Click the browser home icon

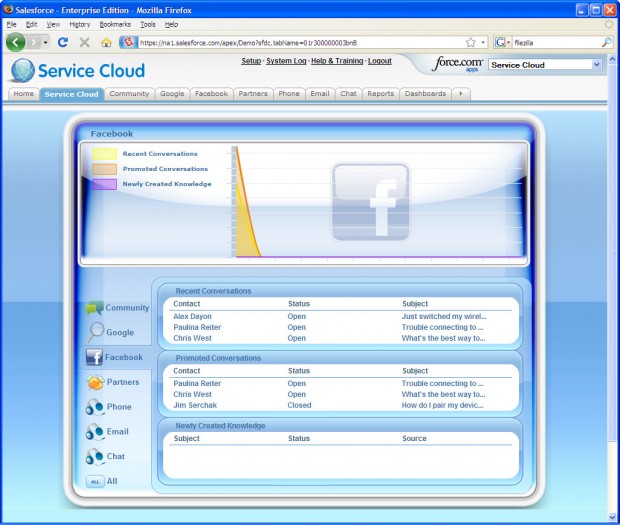(x=106, y=43)
